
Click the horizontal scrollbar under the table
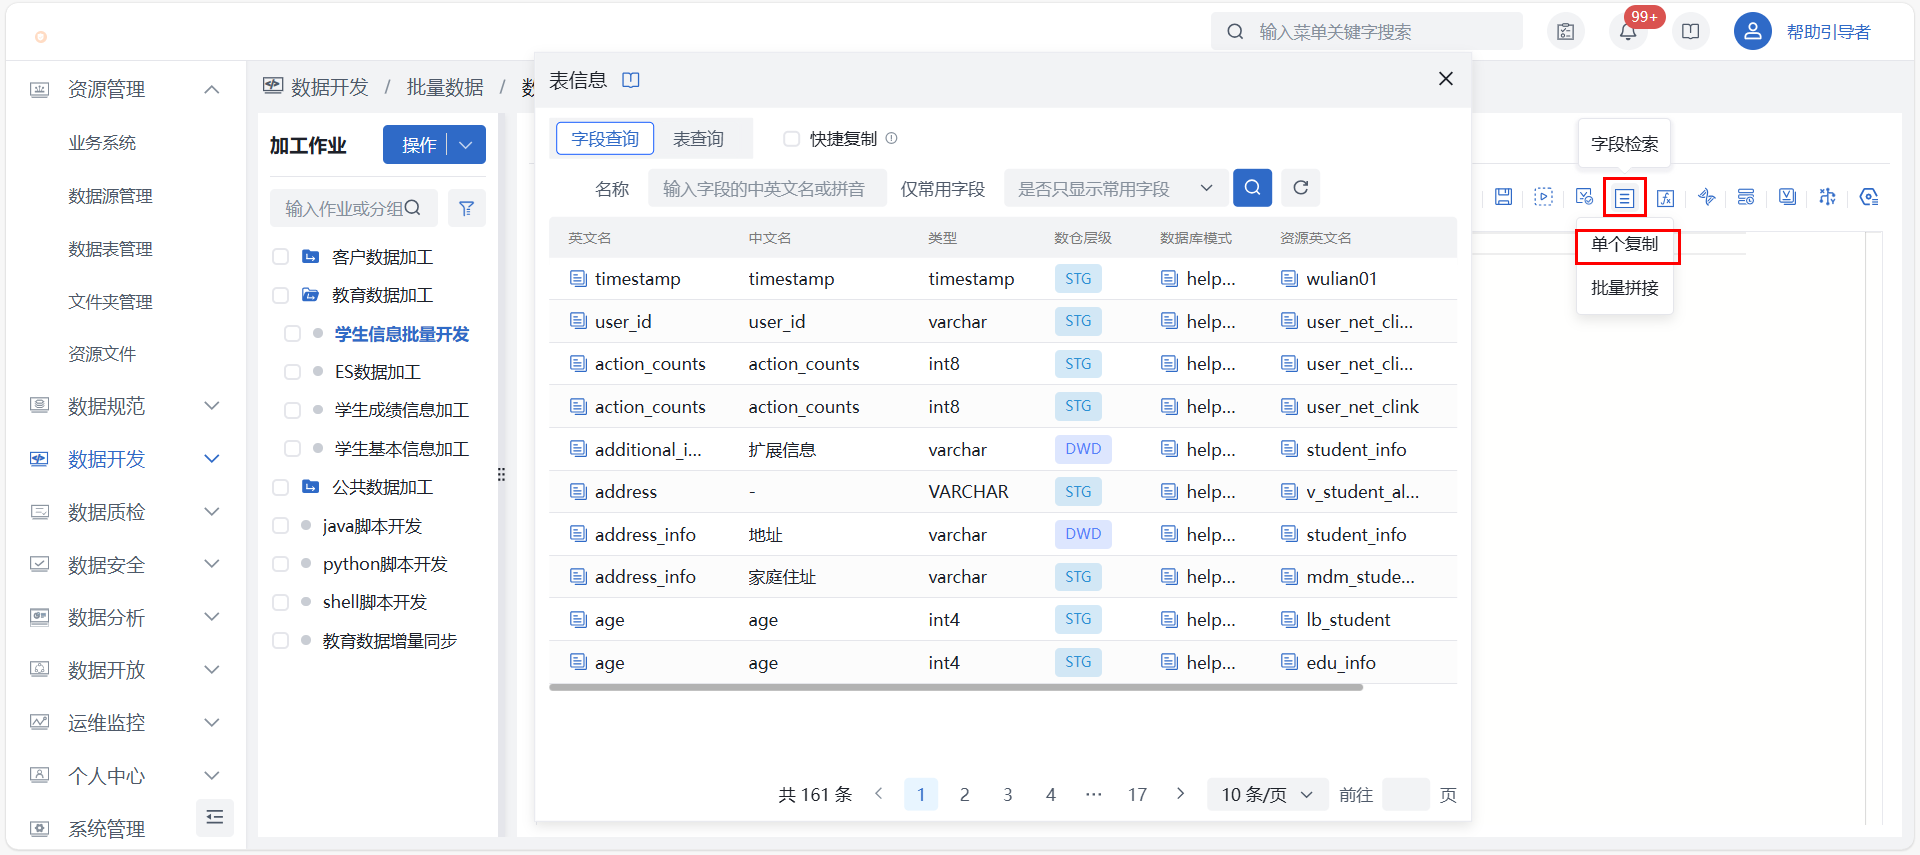point(956,688)
